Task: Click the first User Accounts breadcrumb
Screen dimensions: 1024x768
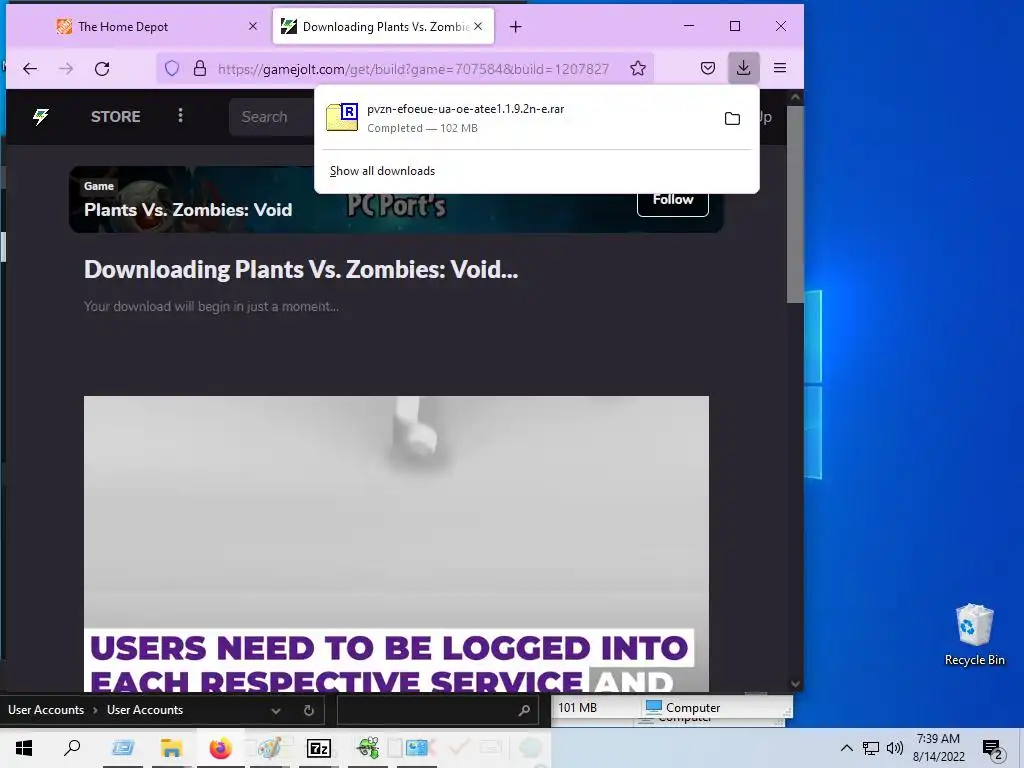Action: click(46, 710)
